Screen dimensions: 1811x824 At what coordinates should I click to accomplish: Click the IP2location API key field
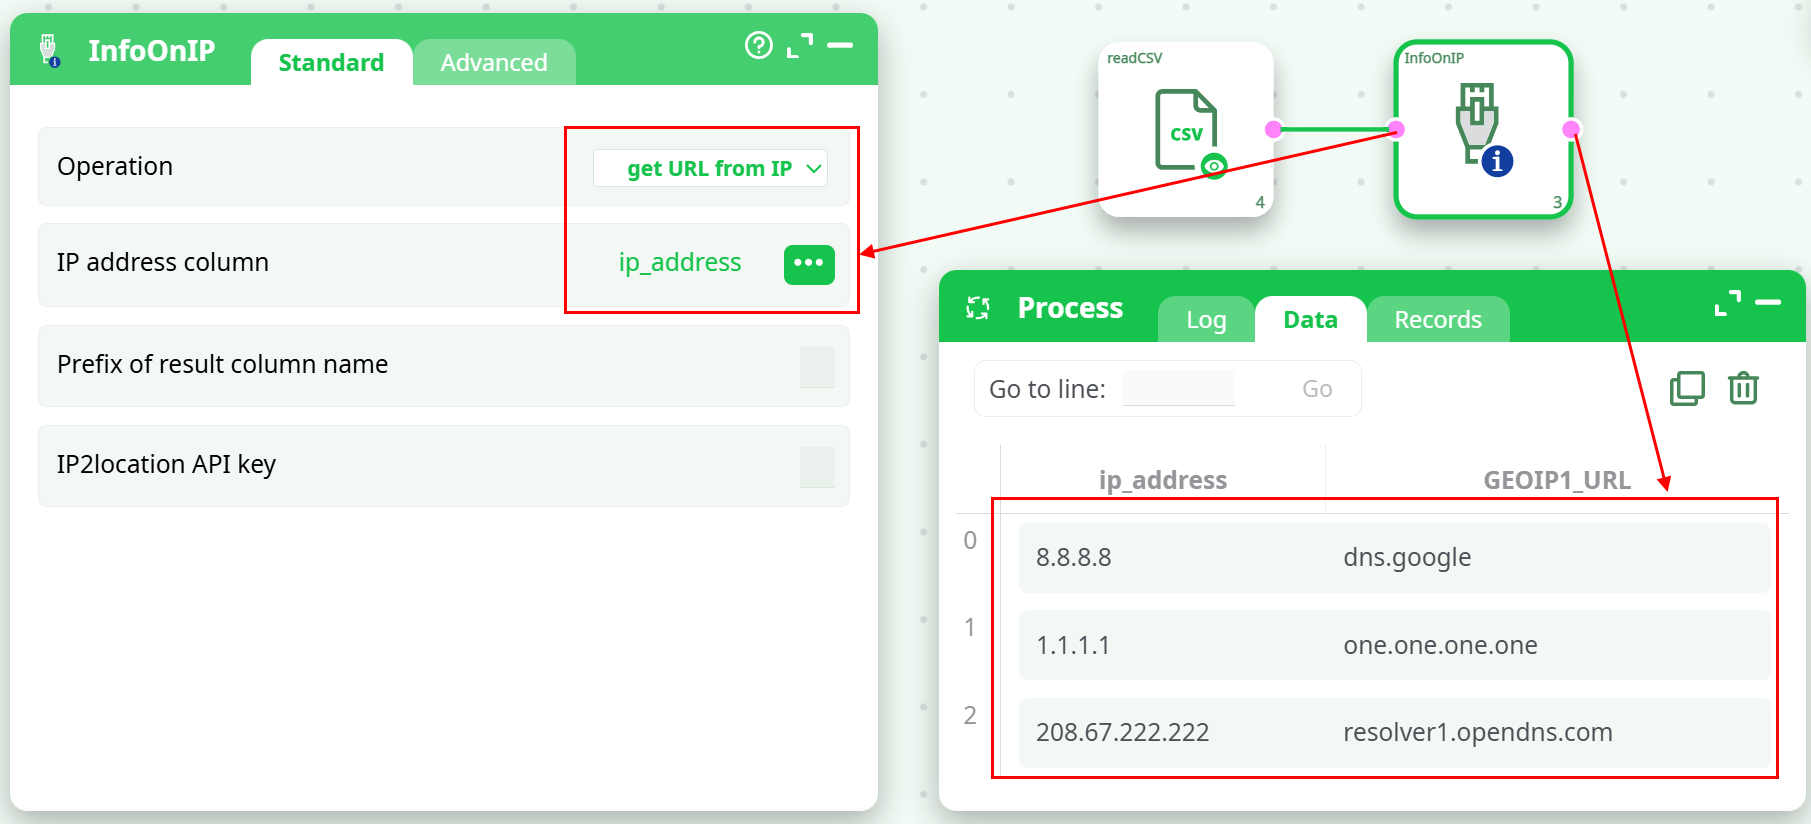point(817,467)
